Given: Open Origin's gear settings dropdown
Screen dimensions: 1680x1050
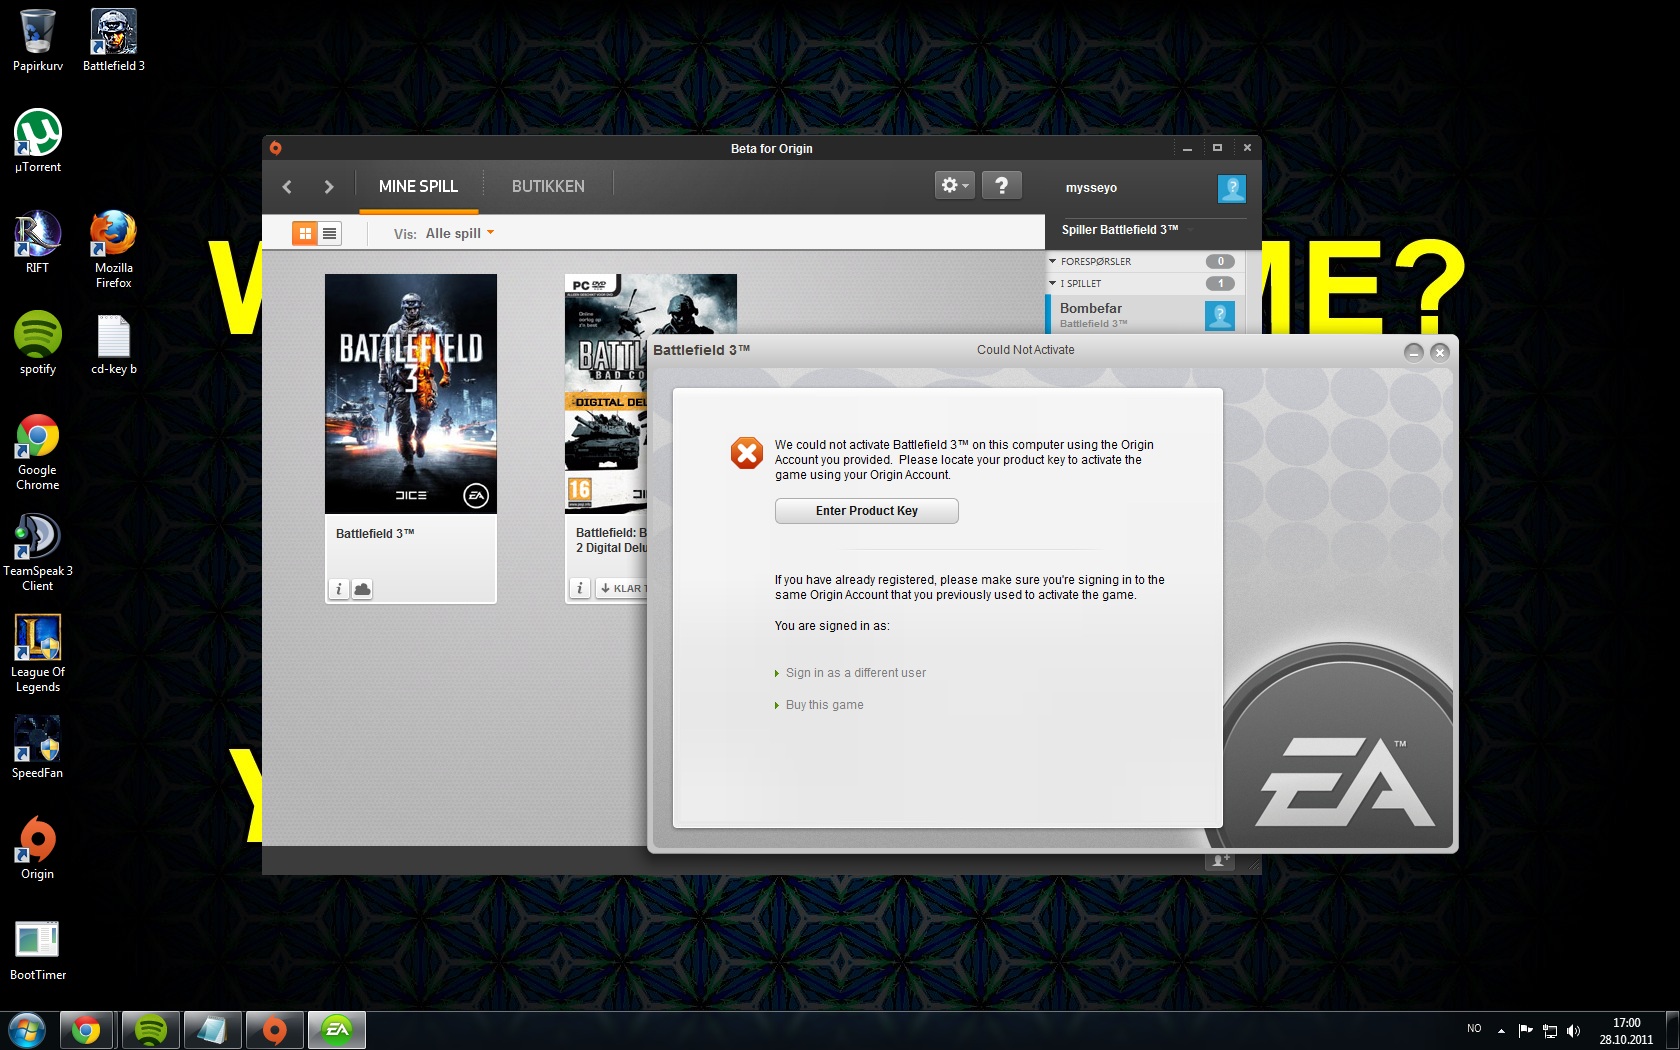Looking at the screenshot, I should (x=954, y=185).
